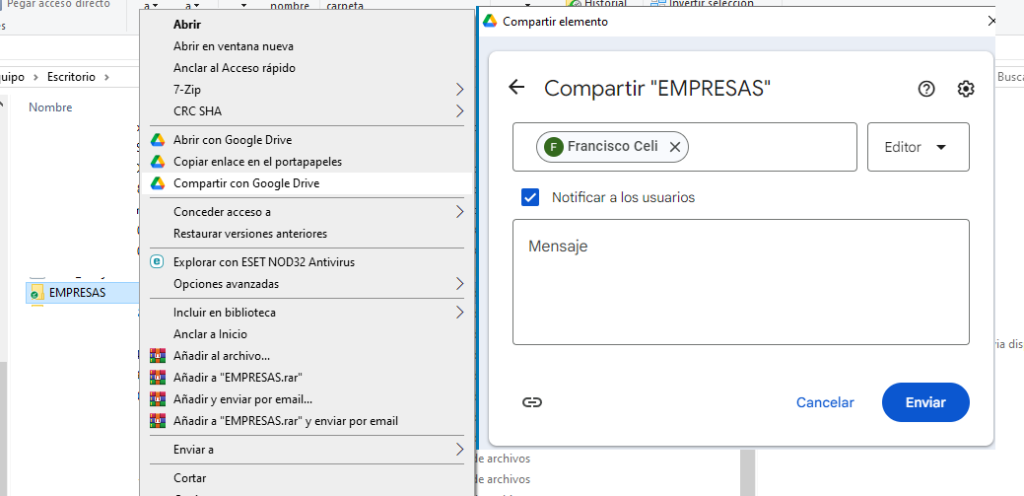Select the EMPRESAS folder icon
Viewport: 1024px width, 496px height.
click(x=37, y=293)
